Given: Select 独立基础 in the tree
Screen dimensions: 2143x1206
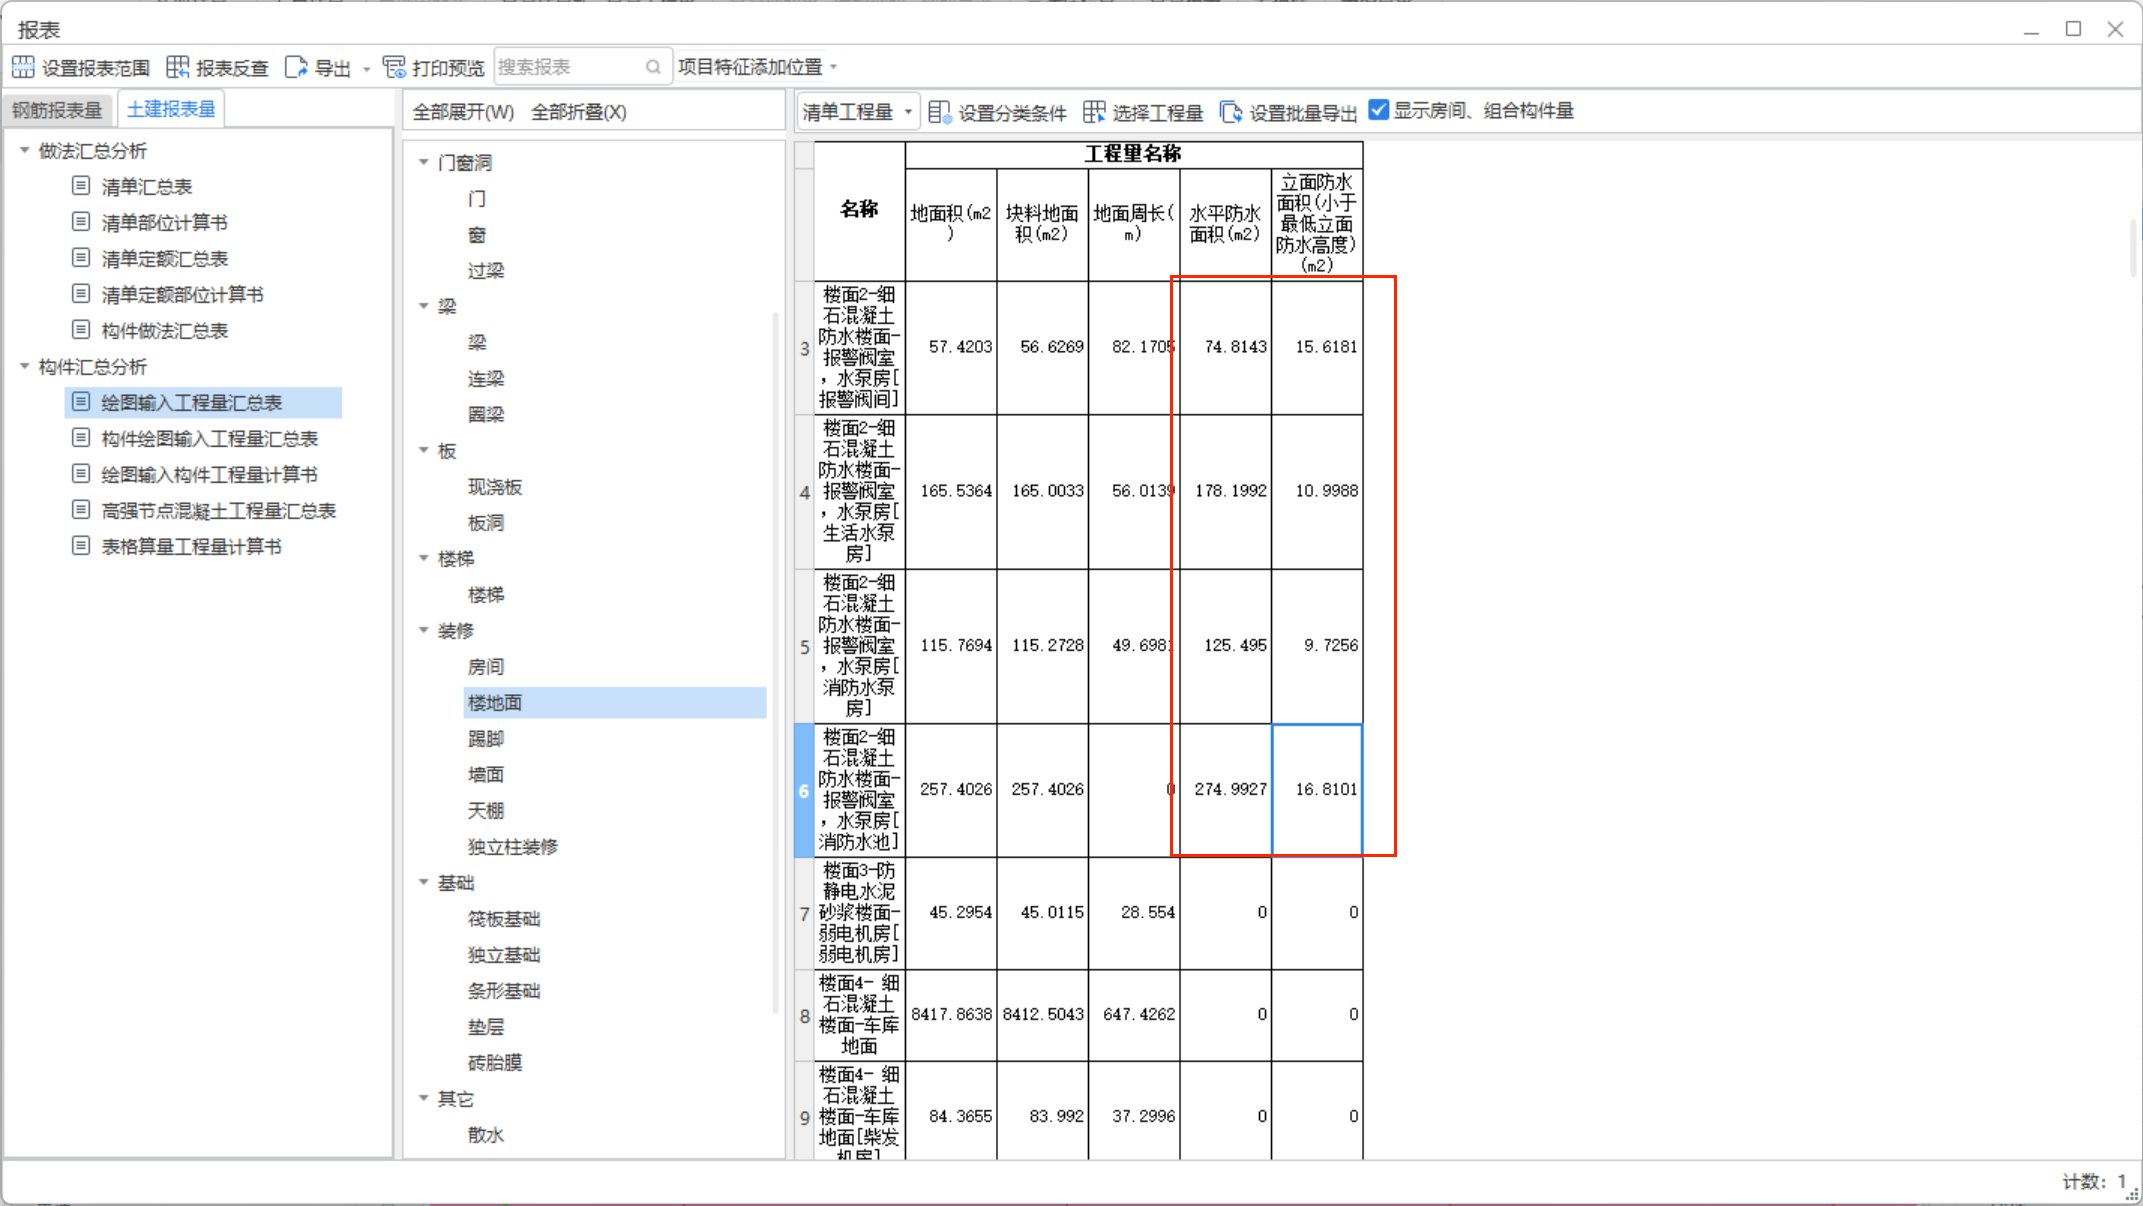Looking at the screenshot, I should [x=504, y=954].
